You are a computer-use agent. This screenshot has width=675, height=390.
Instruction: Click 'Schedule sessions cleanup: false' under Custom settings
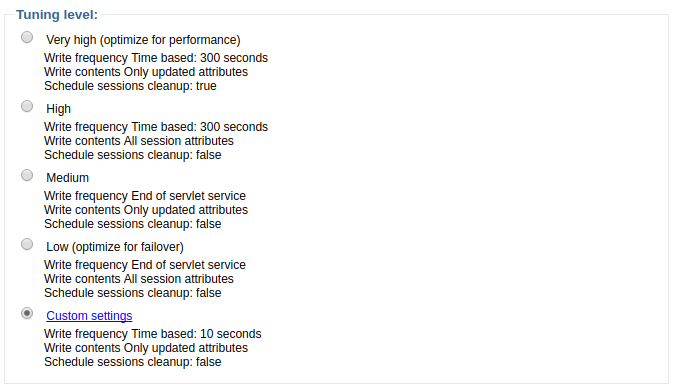pos(133,362)
